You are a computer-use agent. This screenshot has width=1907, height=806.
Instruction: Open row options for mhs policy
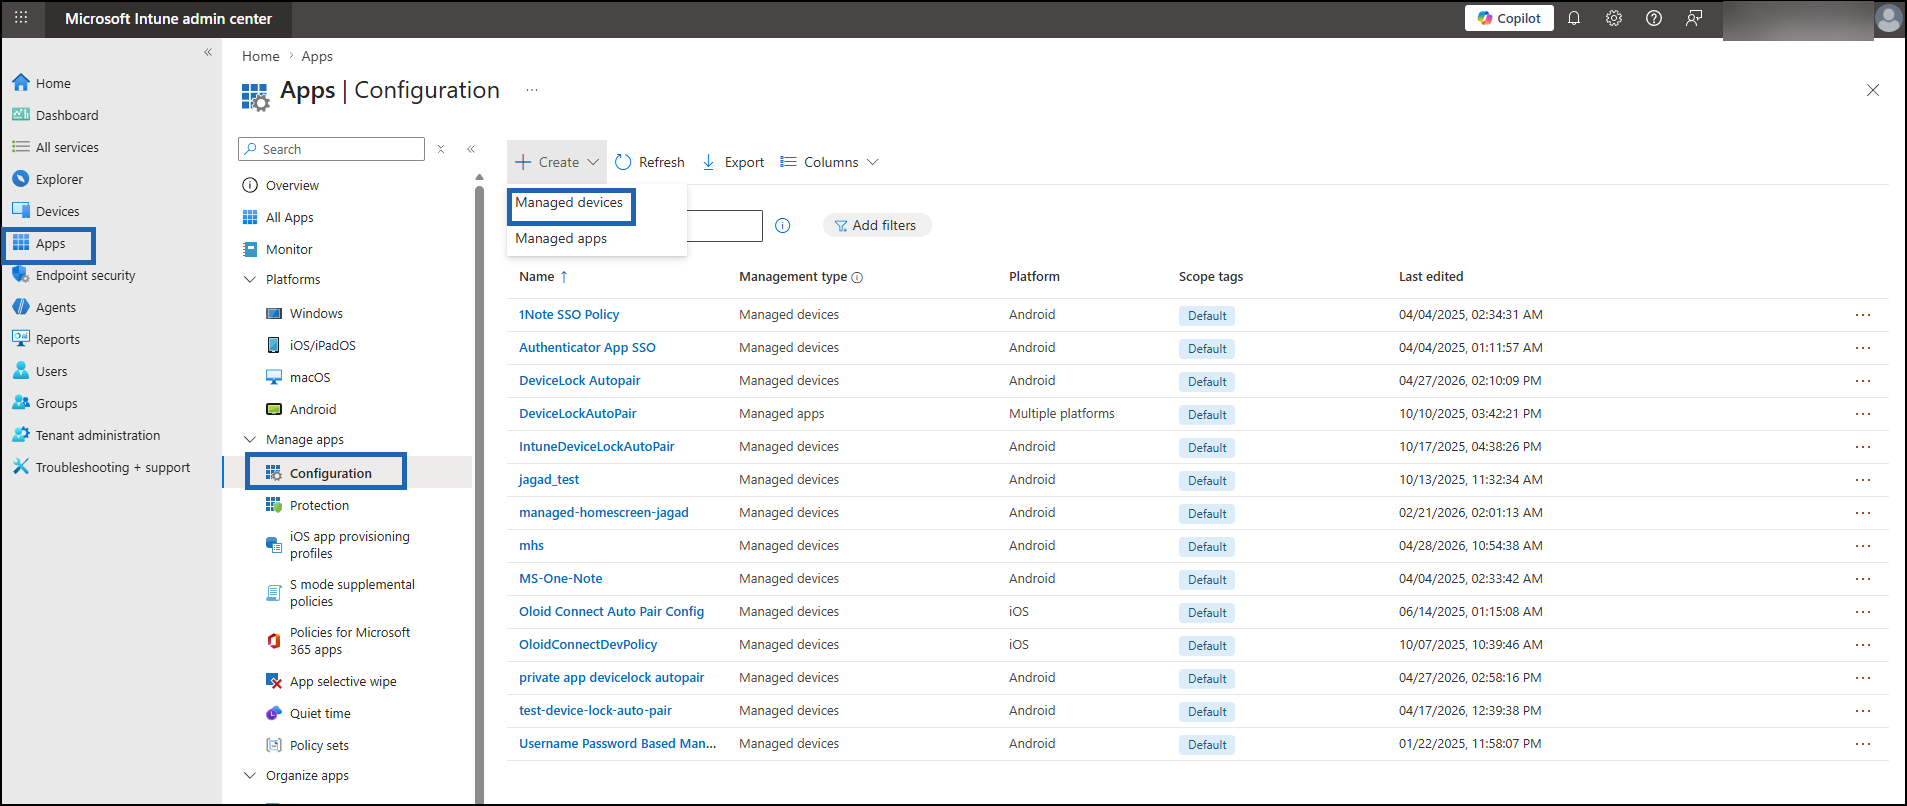click(1863, 546)
